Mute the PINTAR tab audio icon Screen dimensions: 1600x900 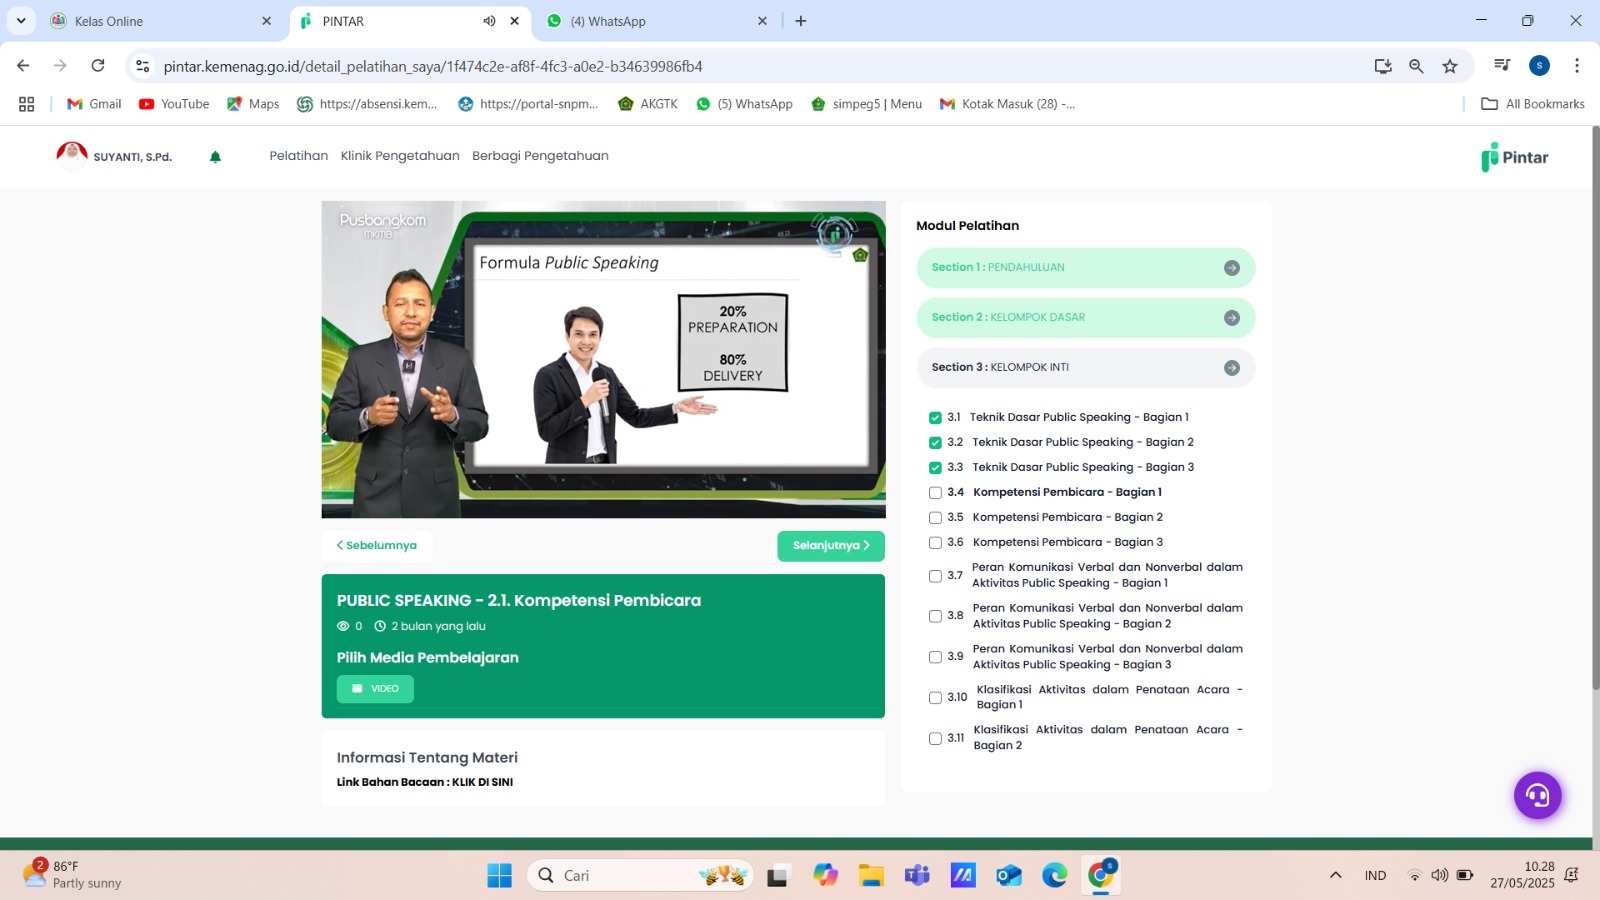[489, 21]
